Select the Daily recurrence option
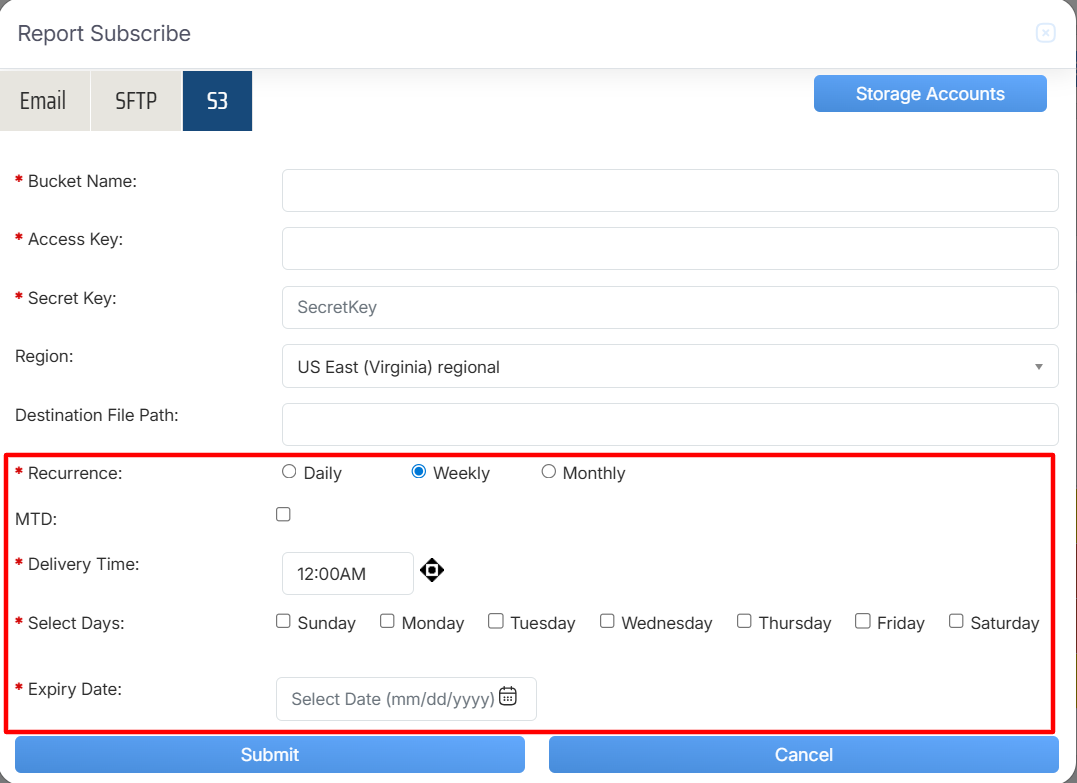 tap(289, 472)
